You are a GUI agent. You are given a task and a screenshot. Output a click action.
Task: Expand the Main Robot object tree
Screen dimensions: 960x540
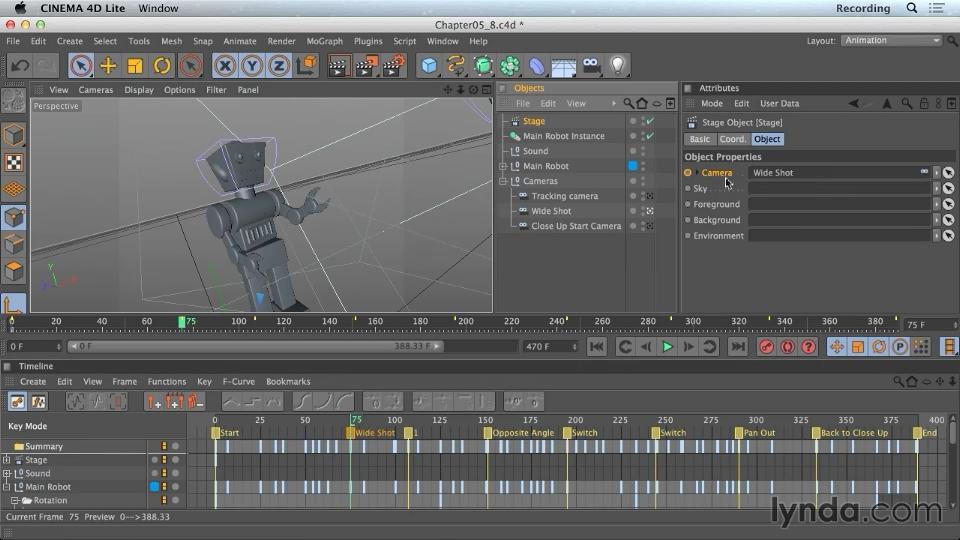tap(504, 166)
